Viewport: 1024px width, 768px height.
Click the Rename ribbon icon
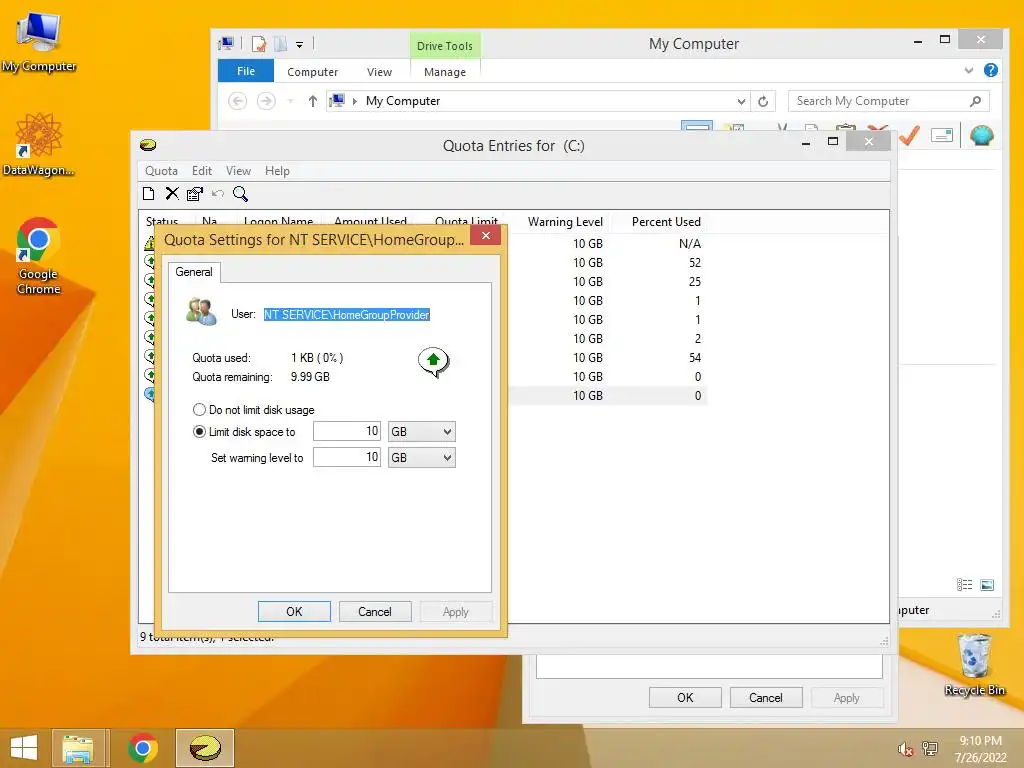pos(942,135)
